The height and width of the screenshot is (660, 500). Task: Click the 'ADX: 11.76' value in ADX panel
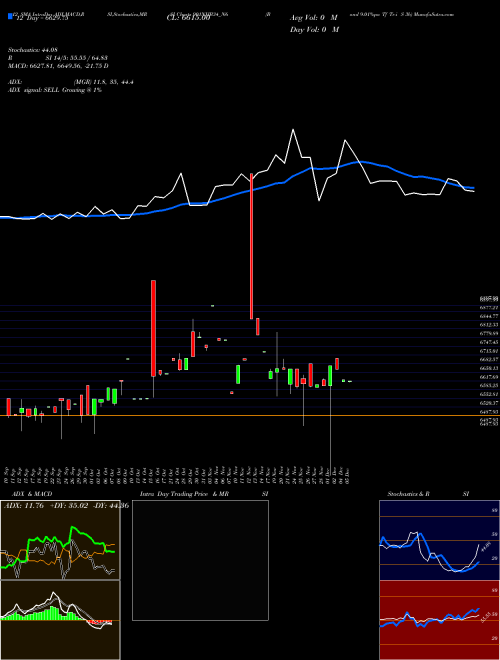click(x=24, y=506)
